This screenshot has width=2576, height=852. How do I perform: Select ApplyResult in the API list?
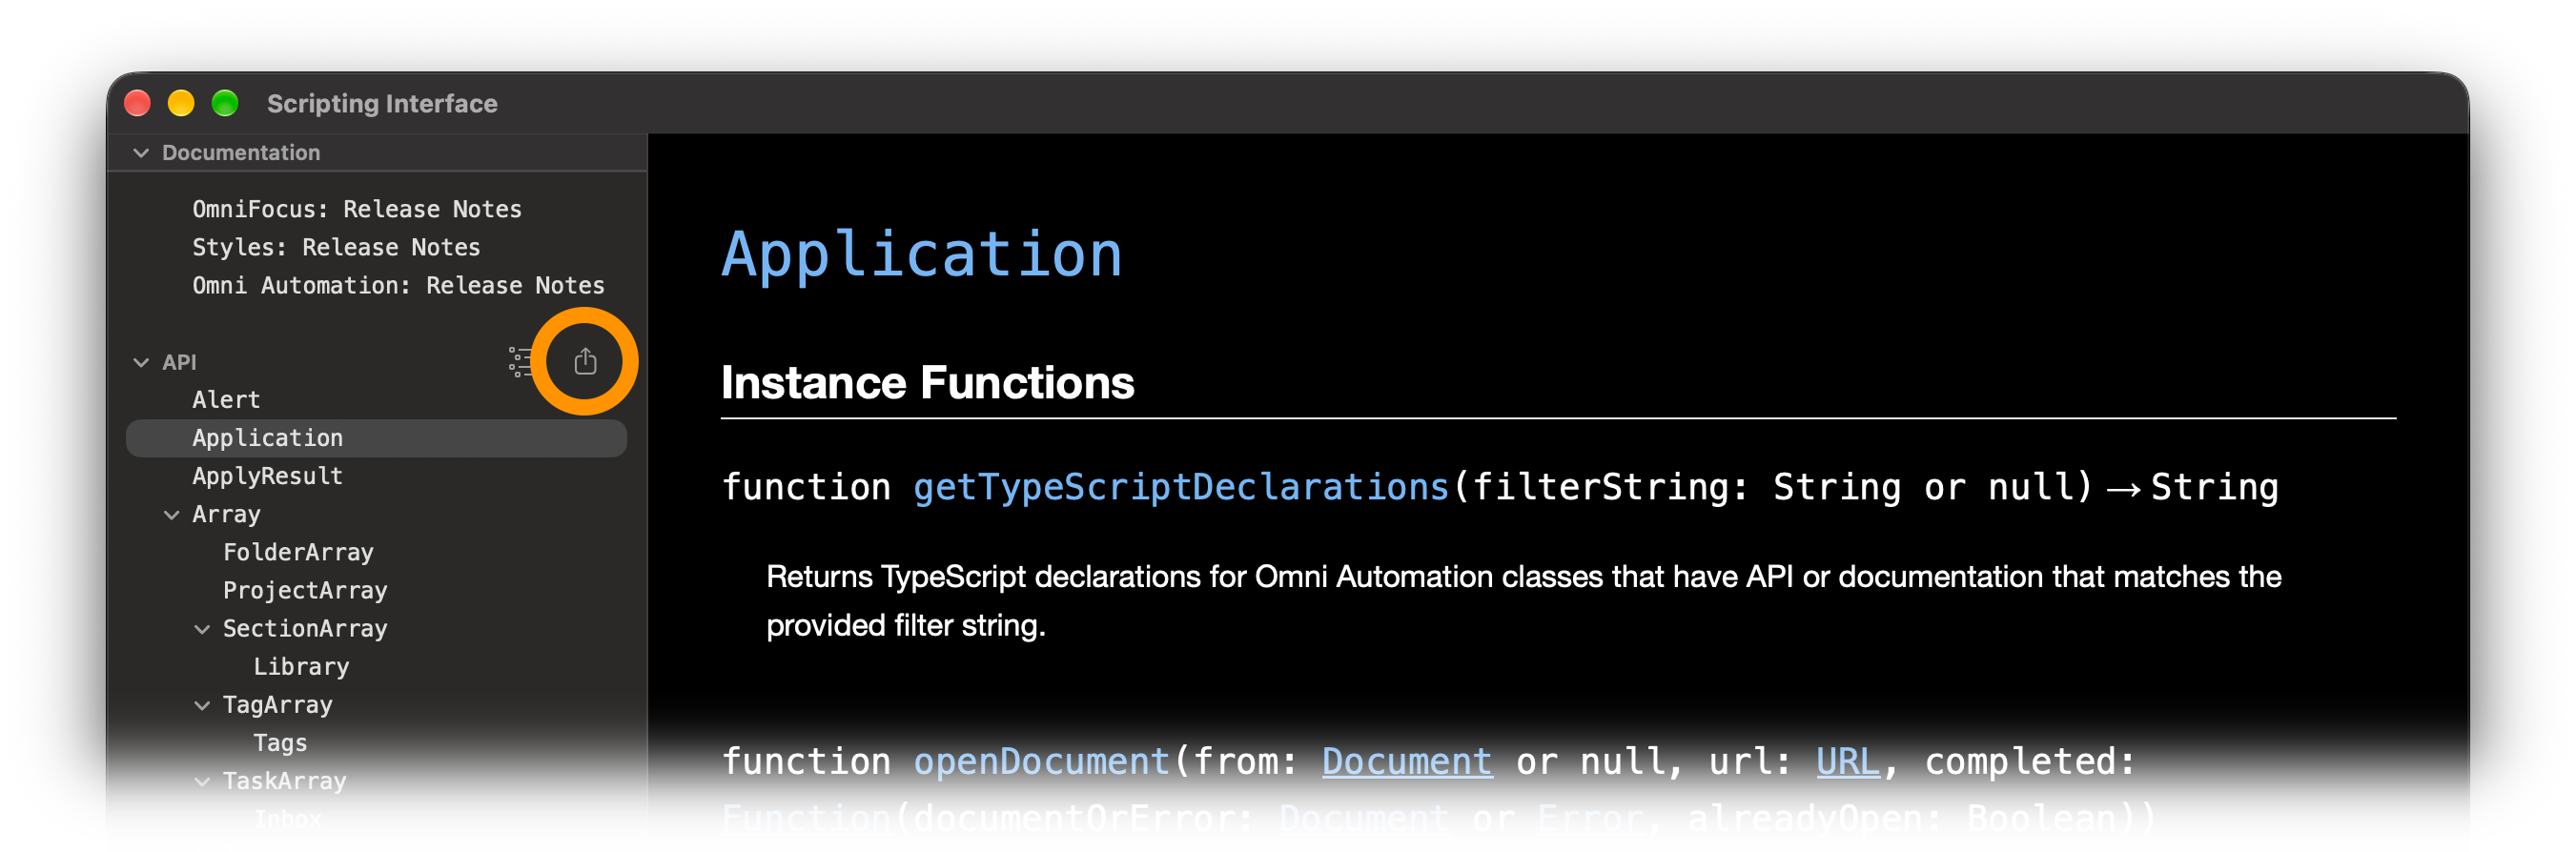[267, 476]
